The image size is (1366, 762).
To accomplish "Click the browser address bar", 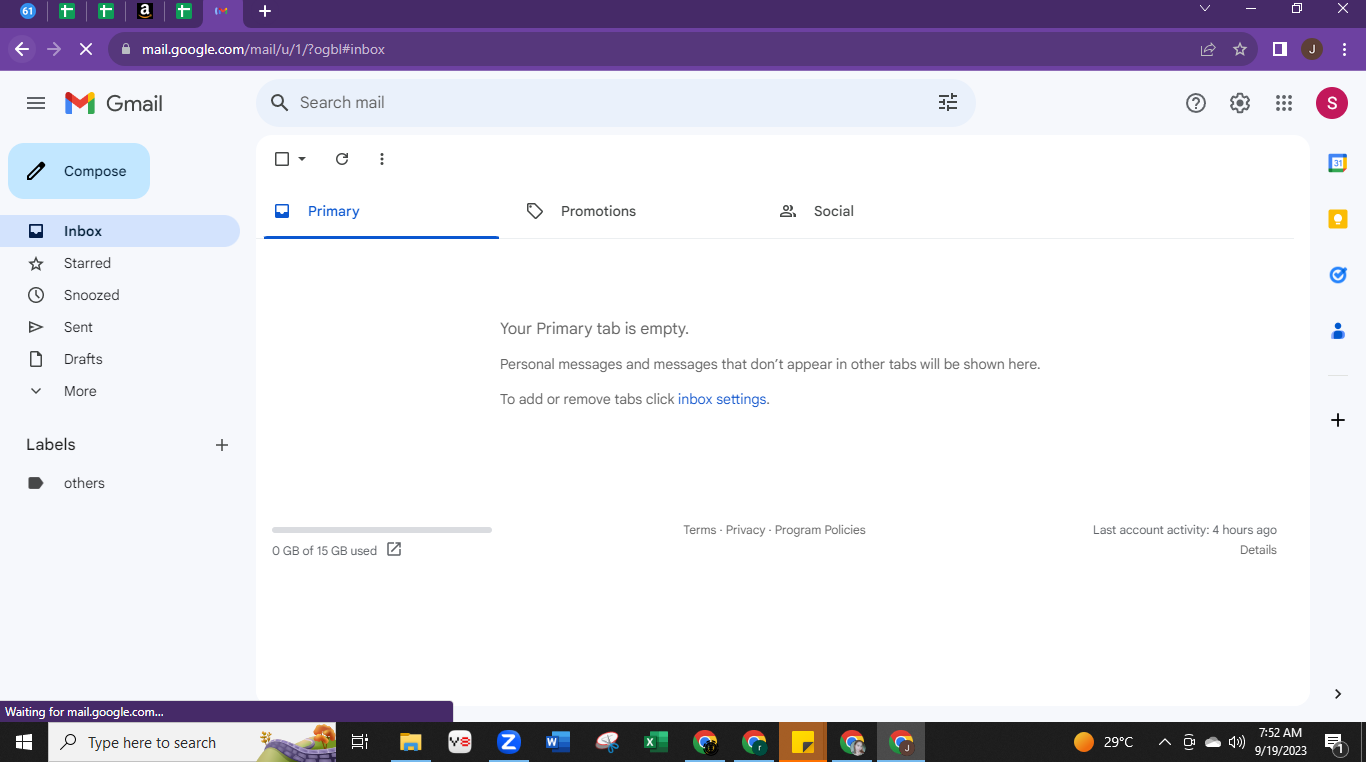I will [x=650, y=49].
